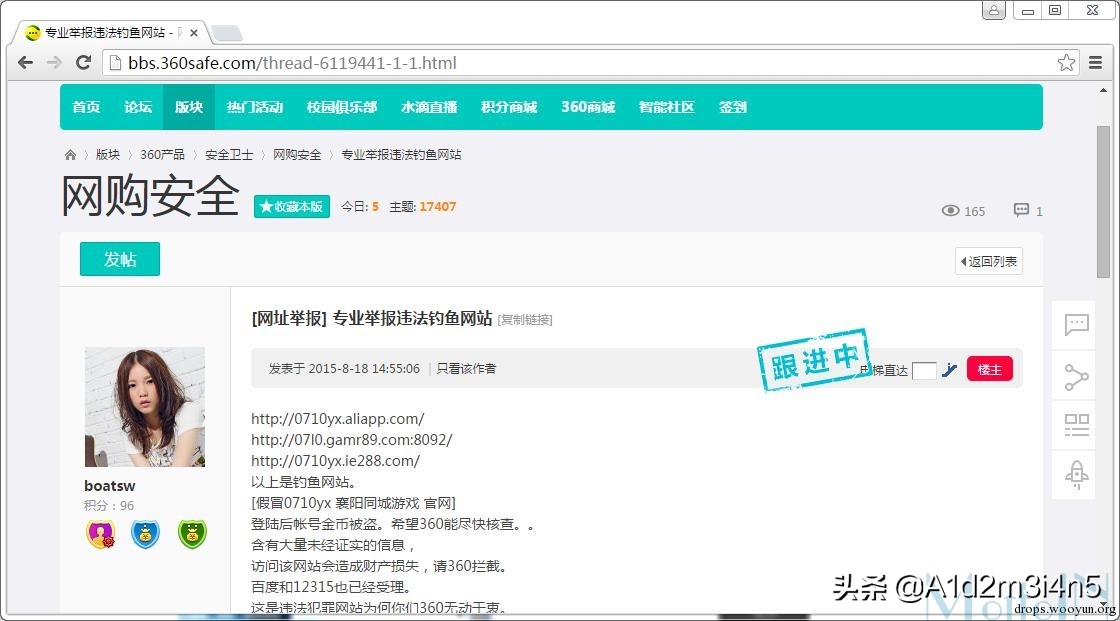The width and height of the screenshot is (1120, 621).
Task: Click the replies comment icon
Action: point(1021,210)
